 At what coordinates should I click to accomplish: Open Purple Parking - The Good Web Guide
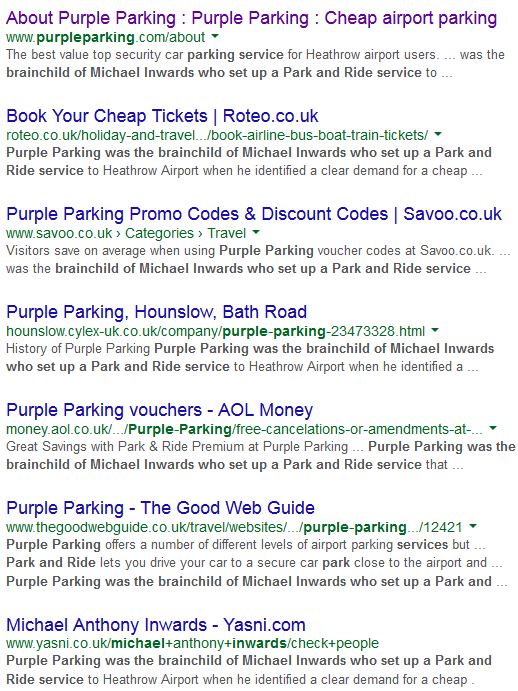[160, 508]
